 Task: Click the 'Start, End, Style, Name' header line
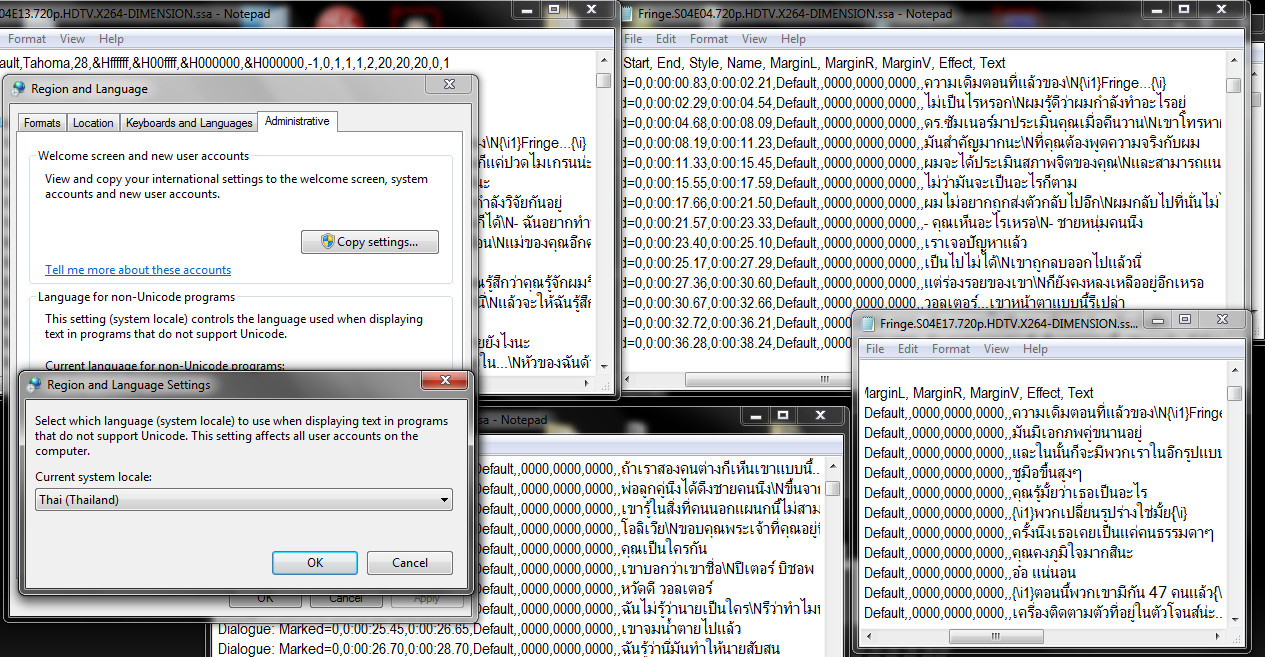[x=814, y=63]
